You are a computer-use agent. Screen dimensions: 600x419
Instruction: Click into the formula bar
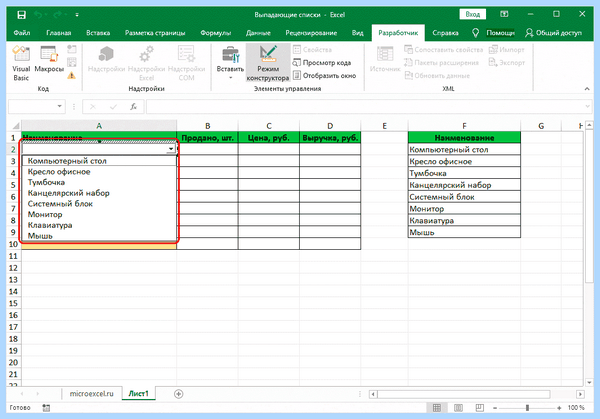point(365,107)
